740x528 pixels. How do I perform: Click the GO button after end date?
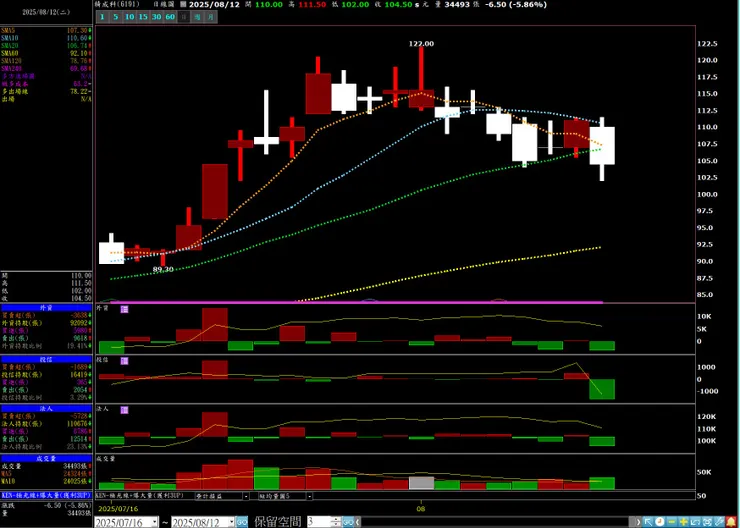tap(242, 522)
